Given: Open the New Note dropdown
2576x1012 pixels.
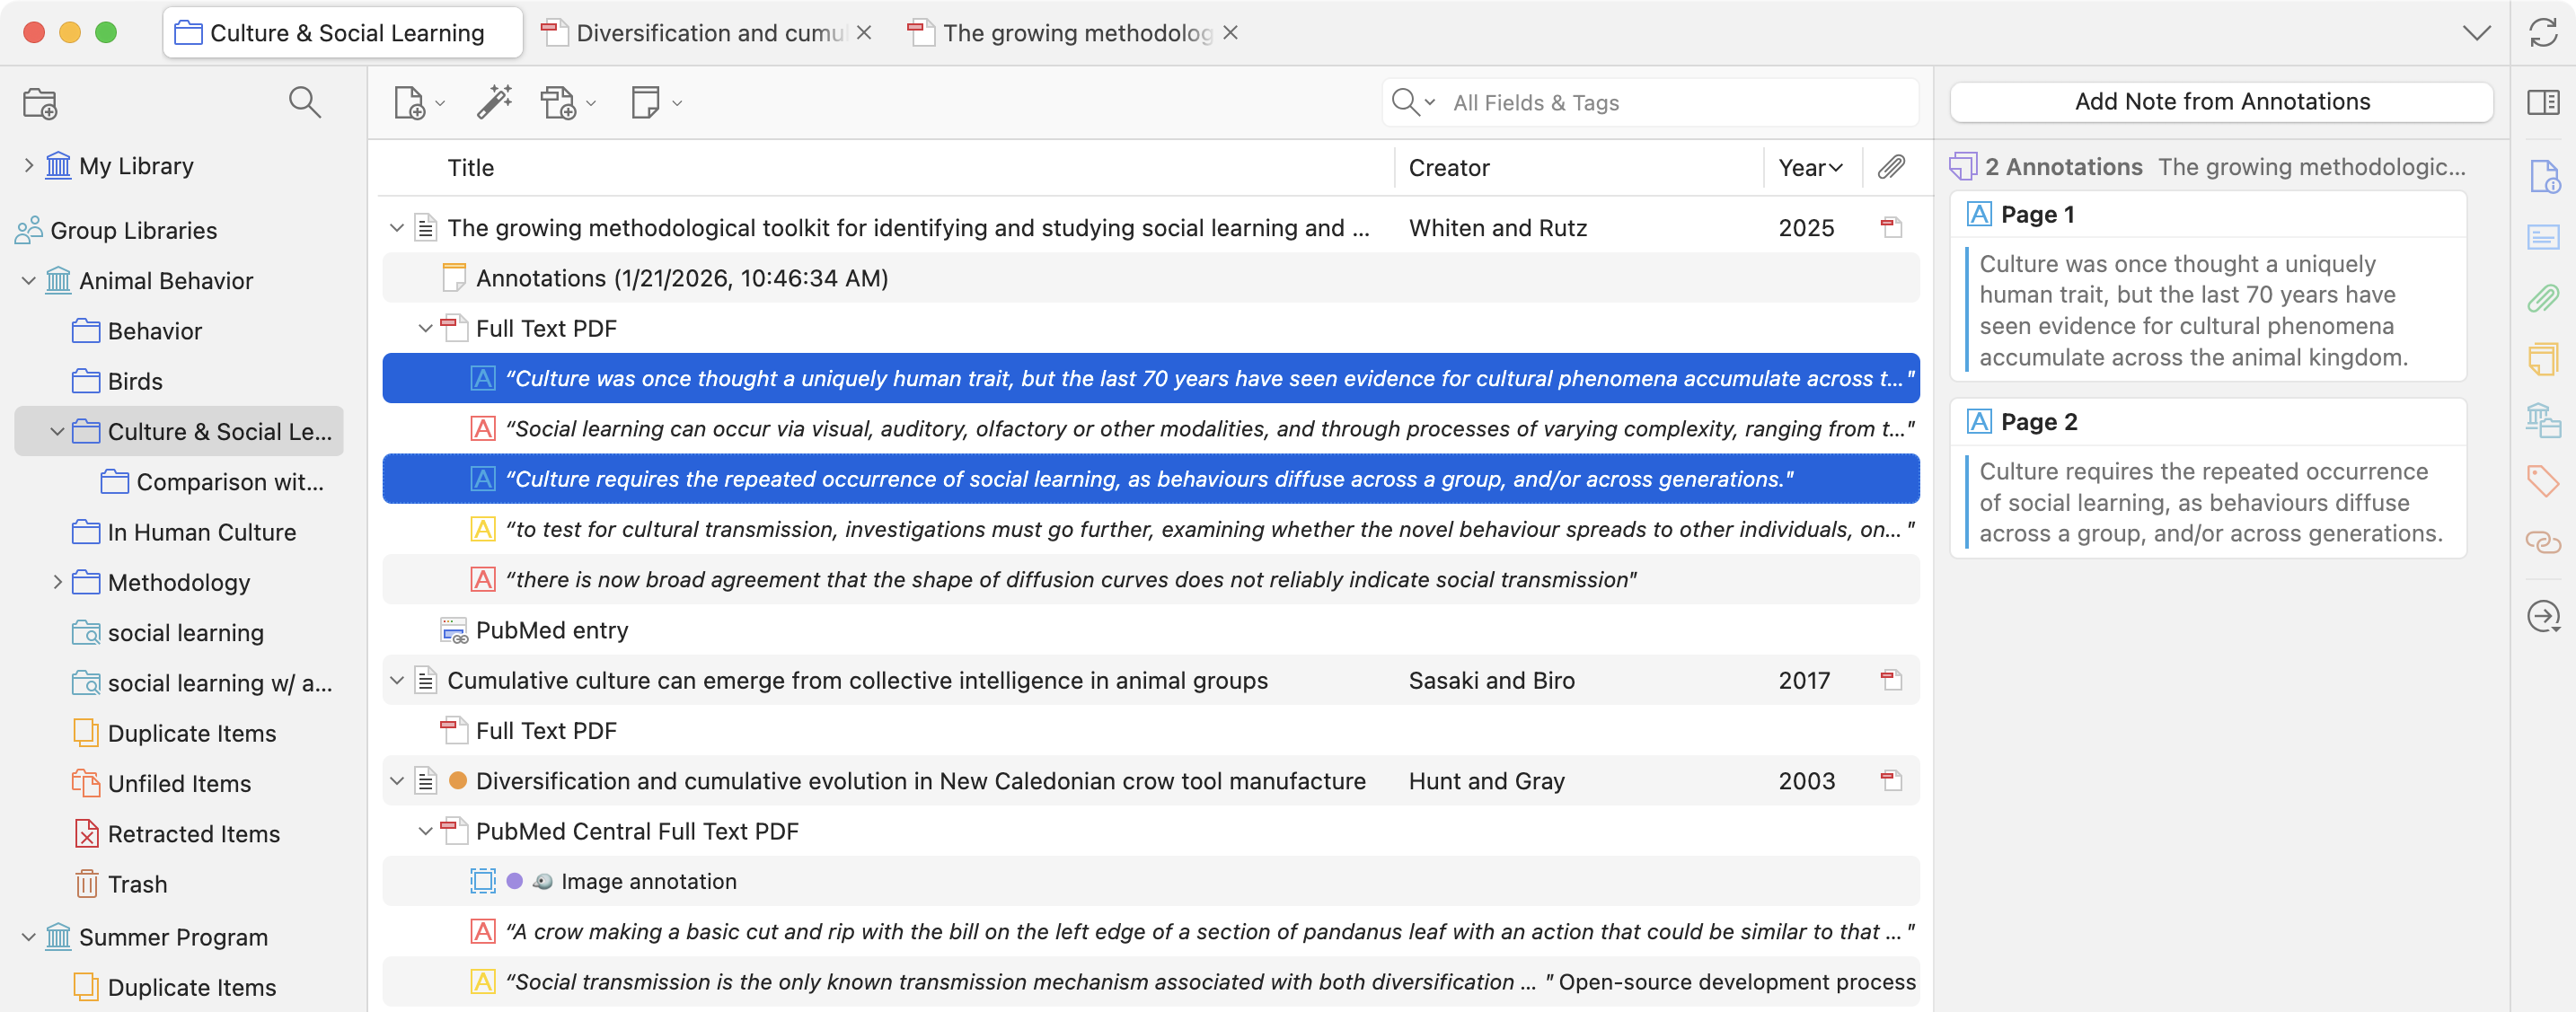Looking at the screenshot, I should 677,103.
